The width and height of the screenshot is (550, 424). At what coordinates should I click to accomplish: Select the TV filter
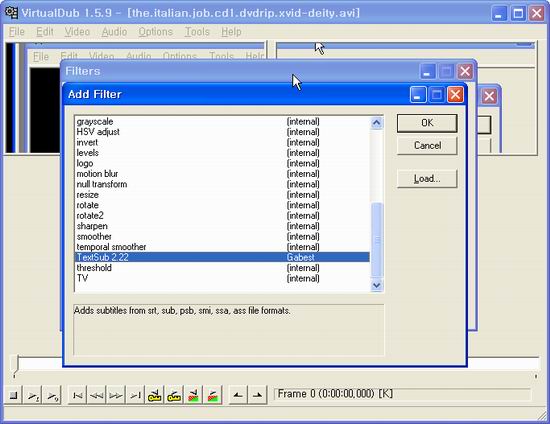point(222,278)
